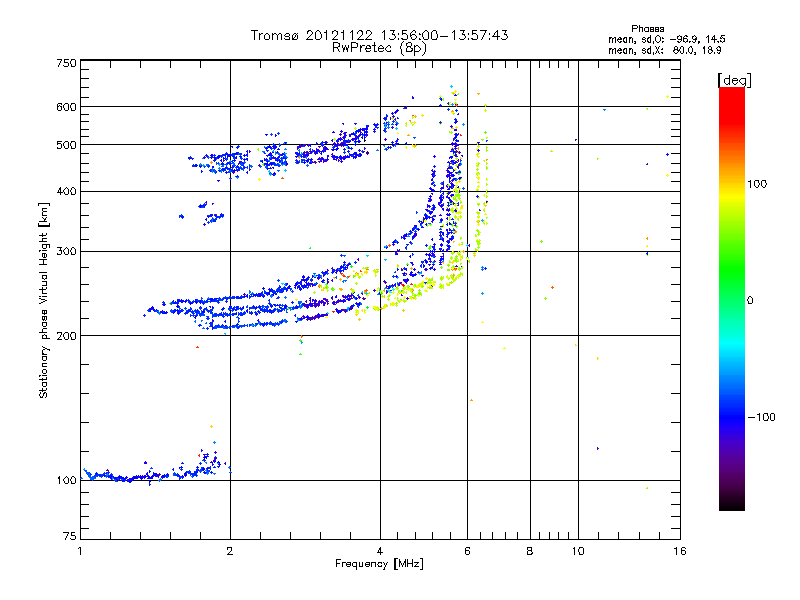Image resolution: width=800 pixels, height=600 pixels.
Task: Click the colorbar tick label '100'
Action: pyautogui.click(x=757, y=184)
